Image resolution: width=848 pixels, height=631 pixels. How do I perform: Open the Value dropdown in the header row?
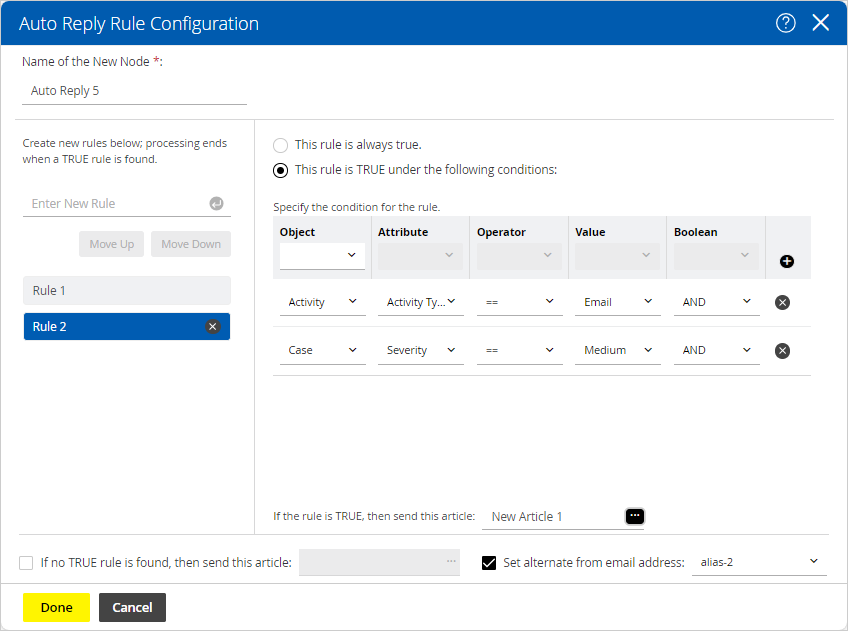click(617, 256)
